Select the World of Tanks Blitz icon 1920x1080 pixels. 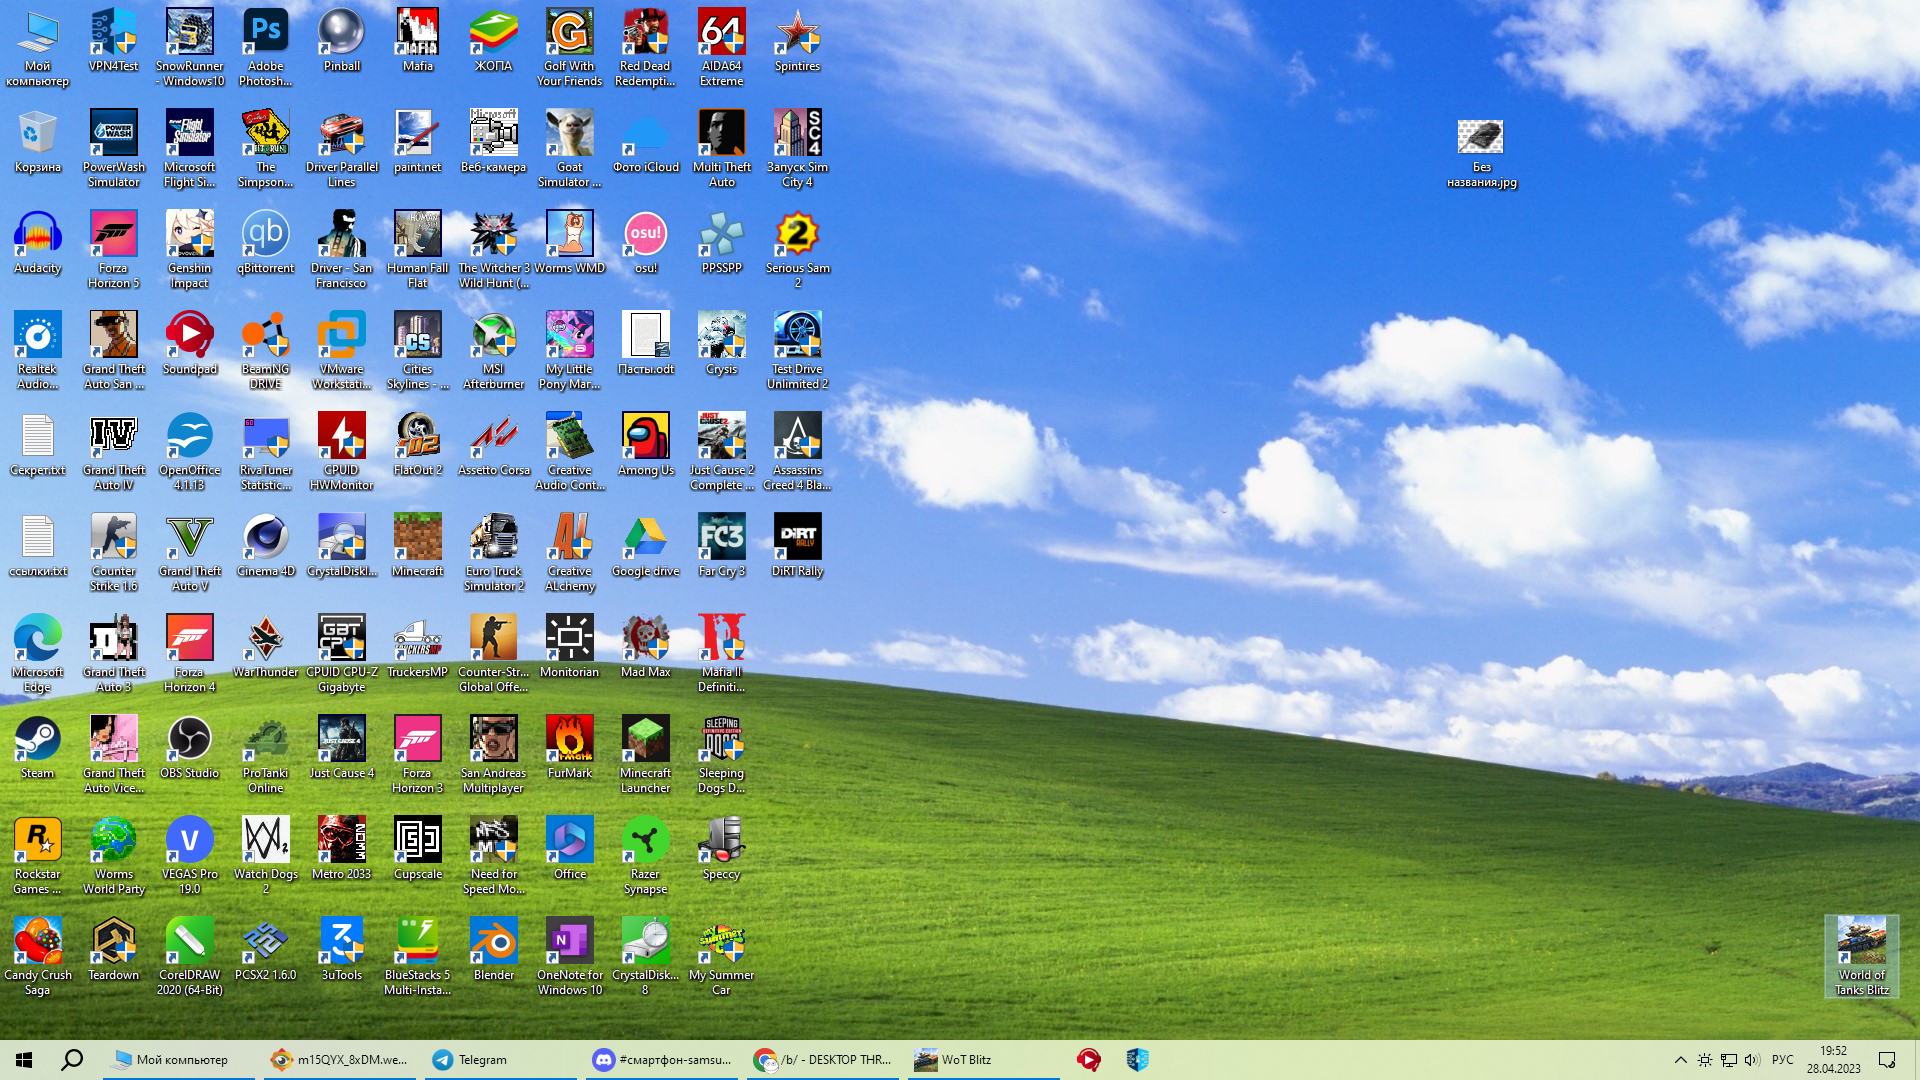[x=1862, y=956]
